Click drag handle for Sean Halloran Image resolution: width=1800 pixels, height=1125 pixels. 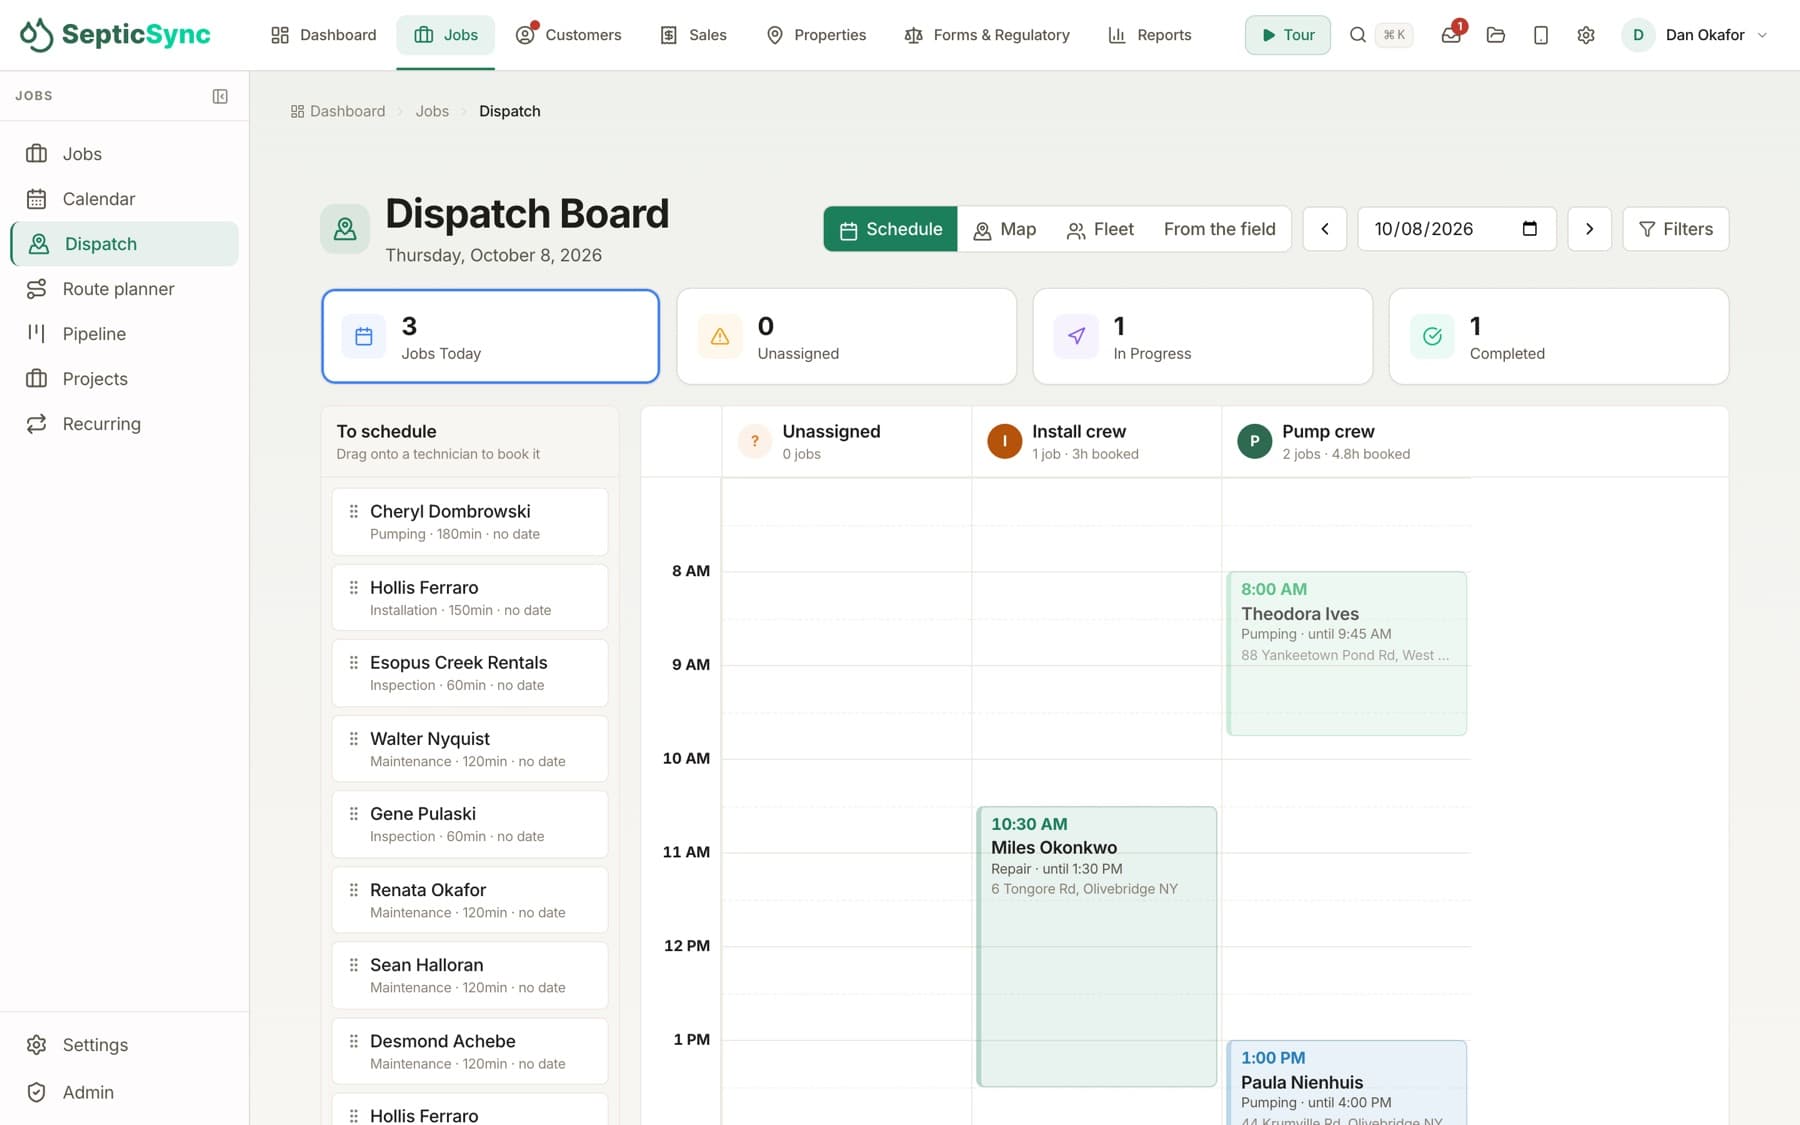353,964
